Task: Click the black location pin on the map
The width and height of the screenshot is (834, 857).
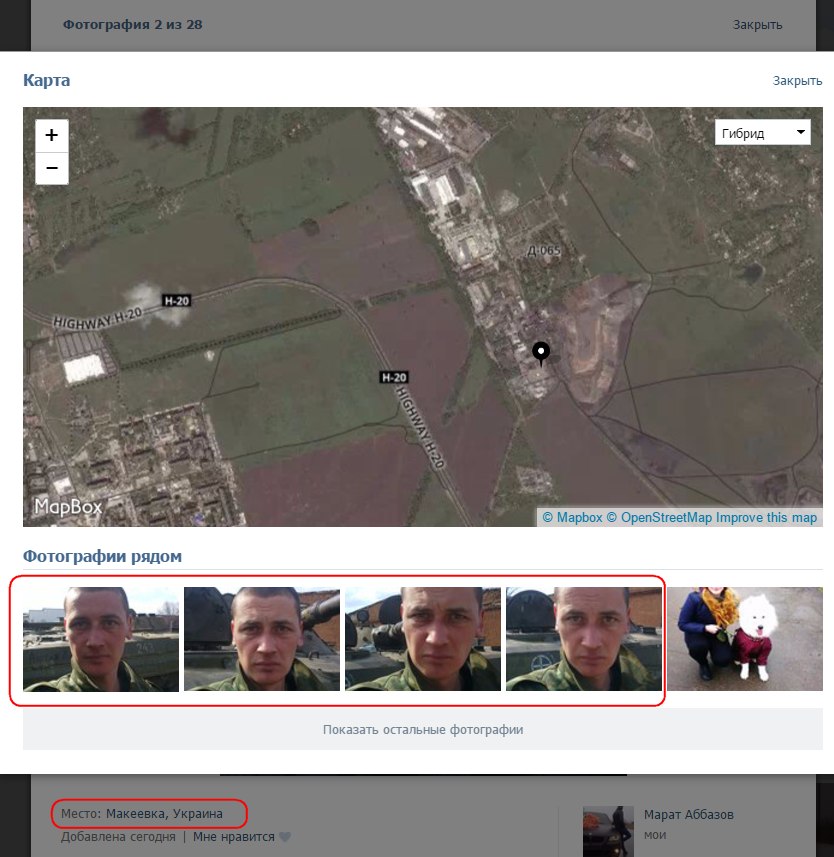Action: pyautogui.click(x=541, y=353)
